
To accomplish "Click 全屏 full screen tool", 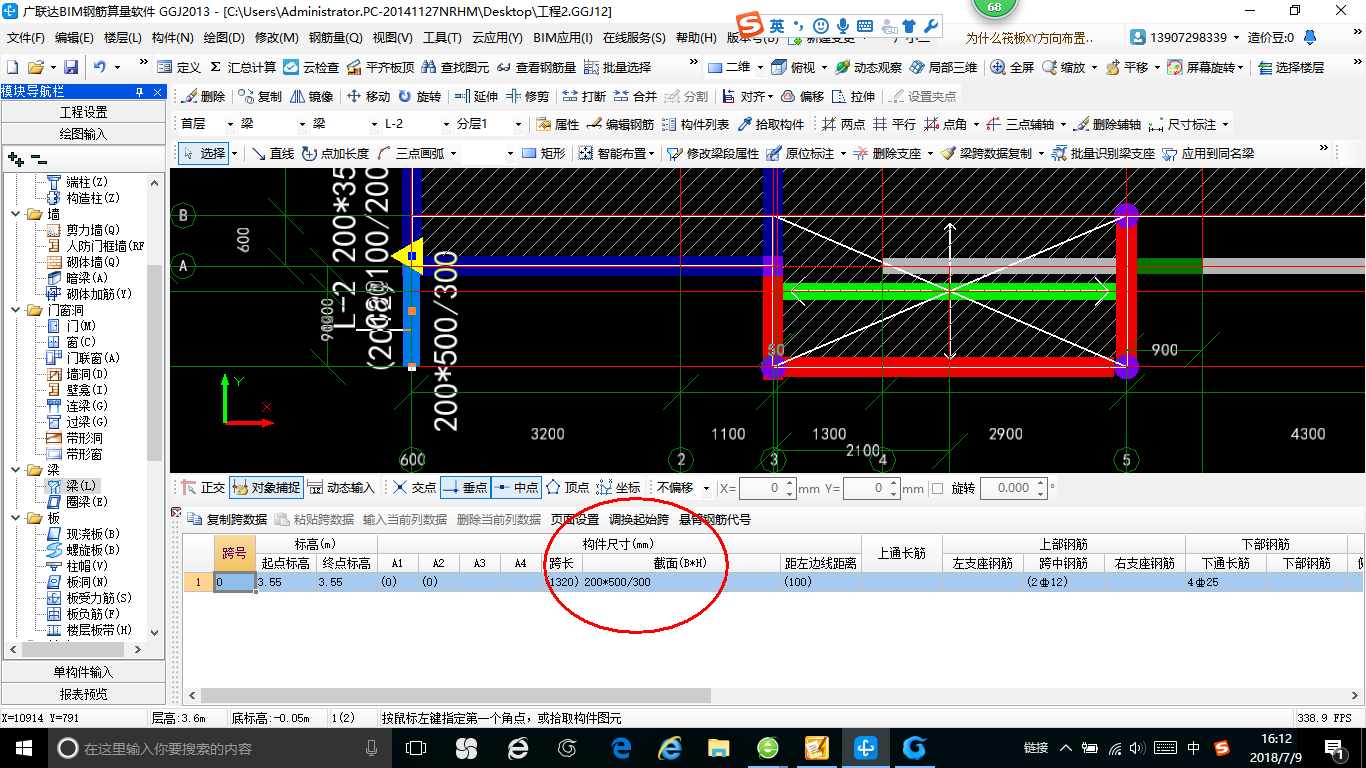I will coord(1012,67).
